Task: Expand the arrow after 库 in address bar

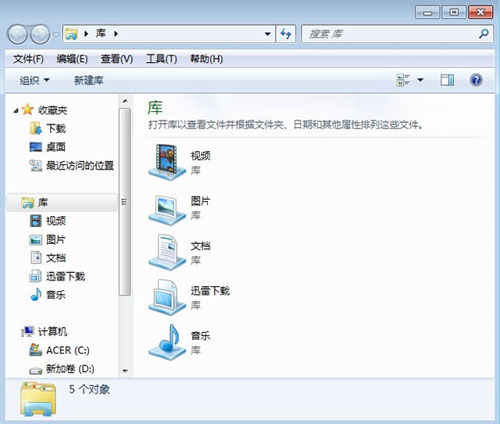Action: click(x=115, y=34)
